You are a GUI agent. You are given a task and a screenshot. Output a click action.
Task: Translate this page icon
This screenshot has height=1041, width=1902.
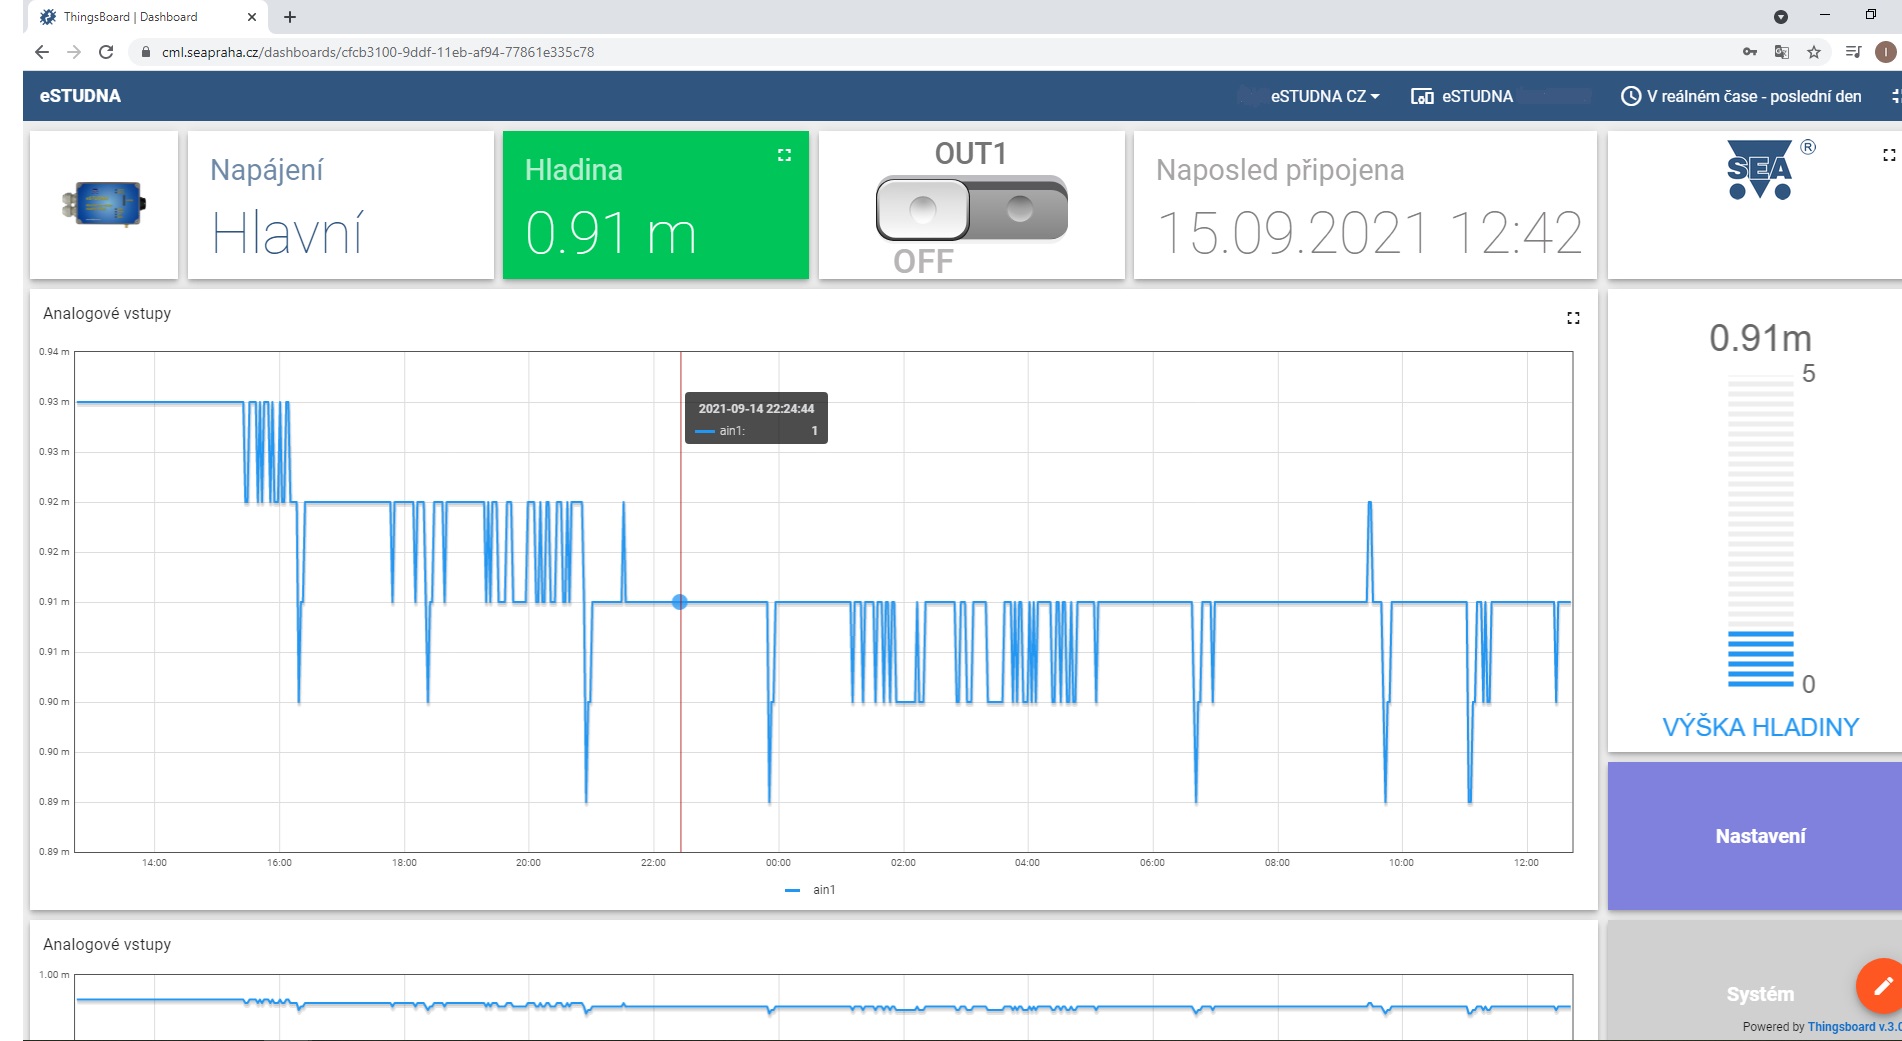pyautogui.click(x=1782, y=52)
